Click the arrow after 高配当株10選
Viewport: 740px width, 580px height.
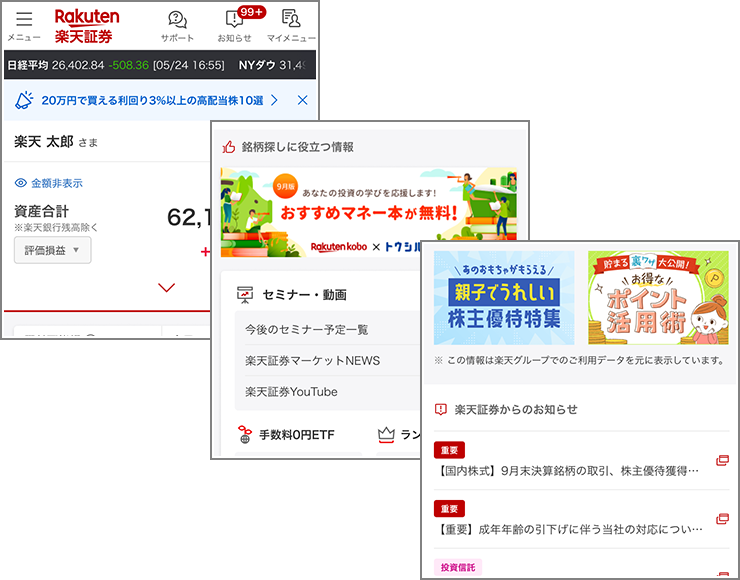pyautogui.click(x=274, y=101)
